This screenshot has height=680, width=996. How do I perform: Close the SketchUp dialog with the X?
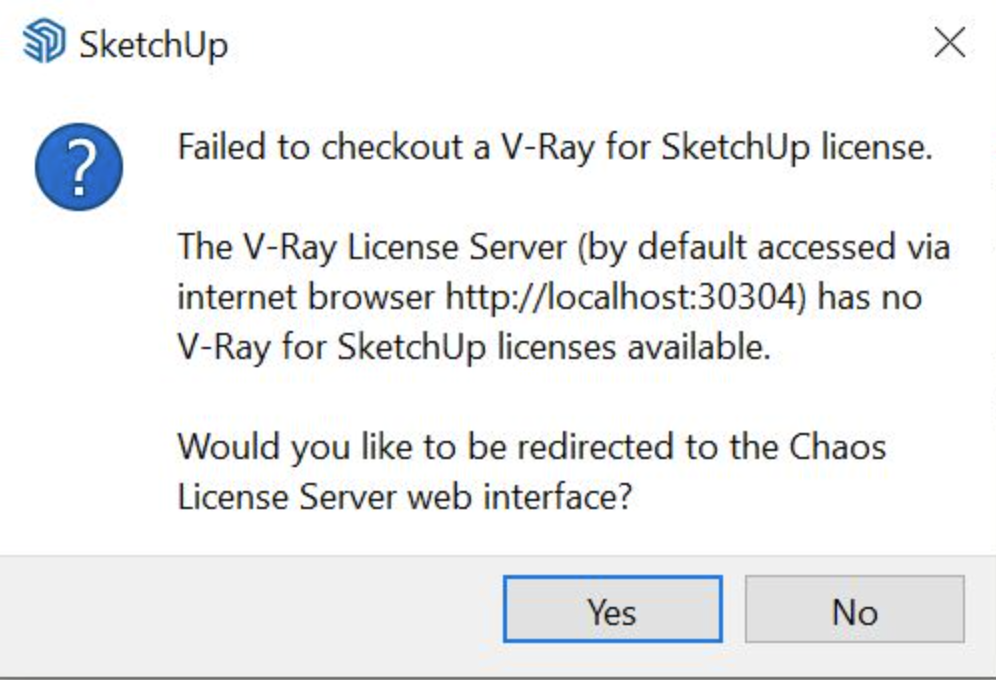(950, 43)
